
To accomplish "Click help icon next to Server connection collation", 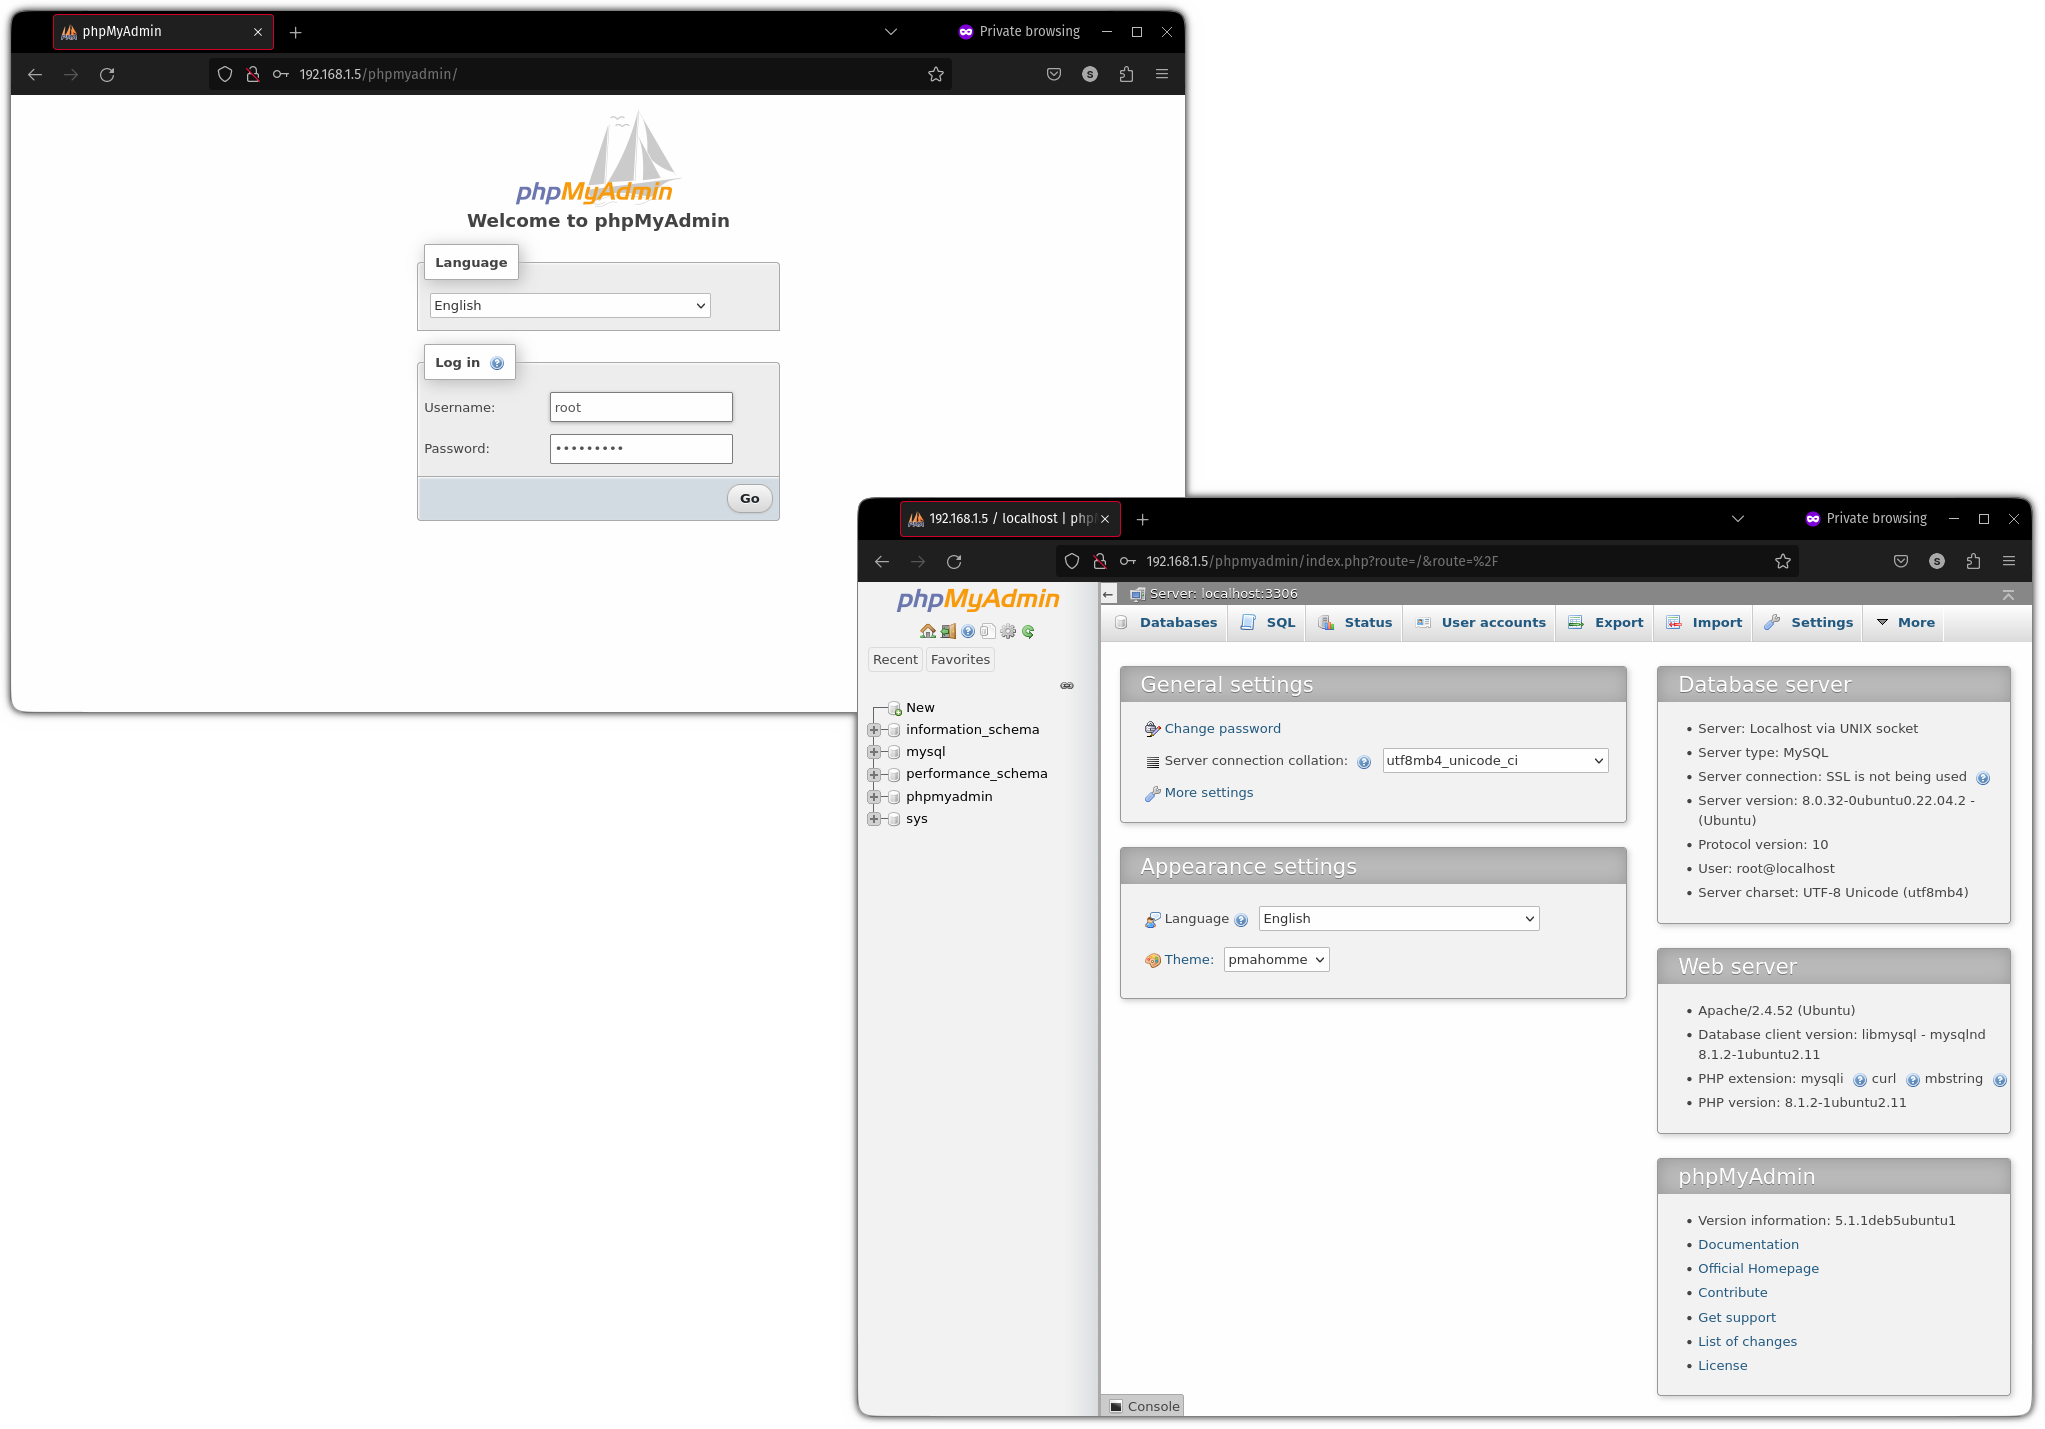I will coord(1363,762).
